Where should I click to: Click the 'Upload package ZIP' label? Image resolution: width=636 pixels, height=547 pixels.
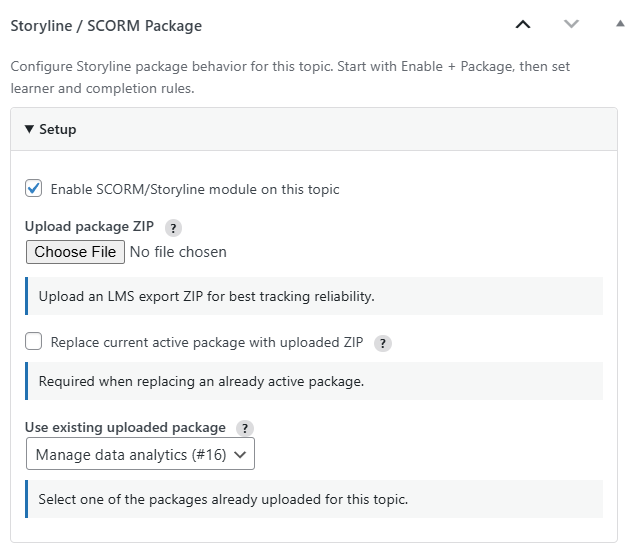[89, 226]
